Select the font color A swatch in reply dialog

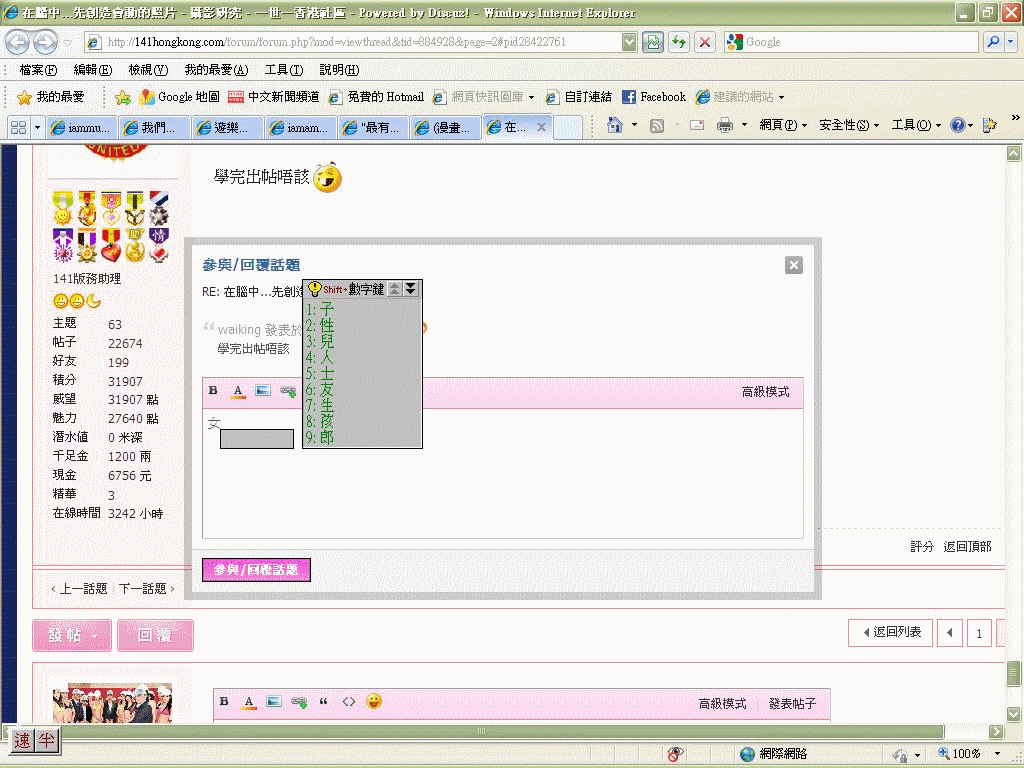tap(237, 392)
